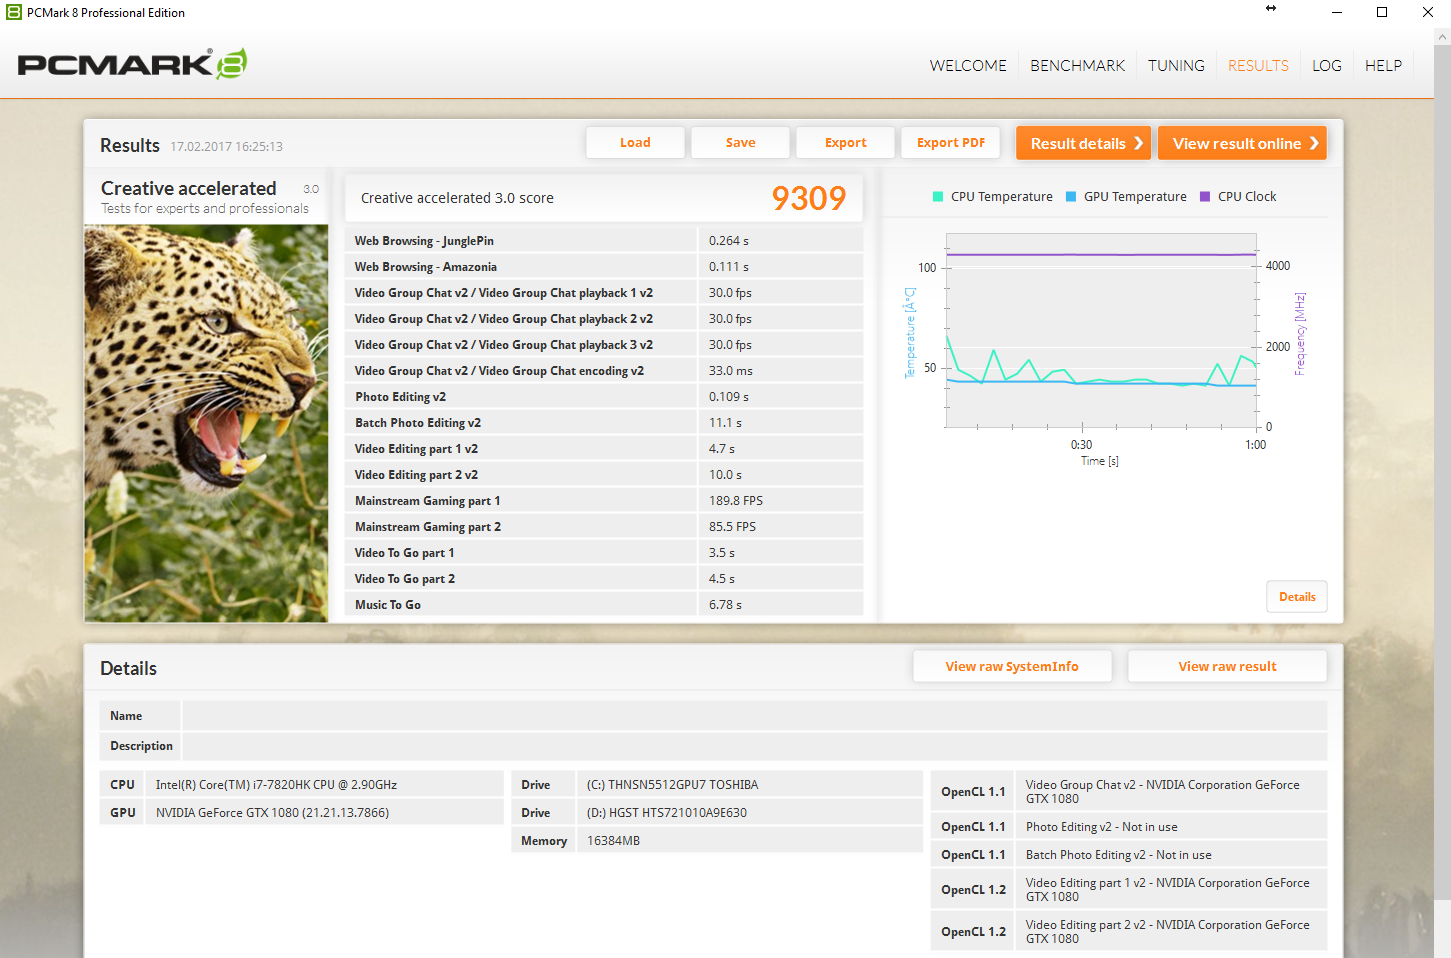Open the Help tab

point(1383,66)
